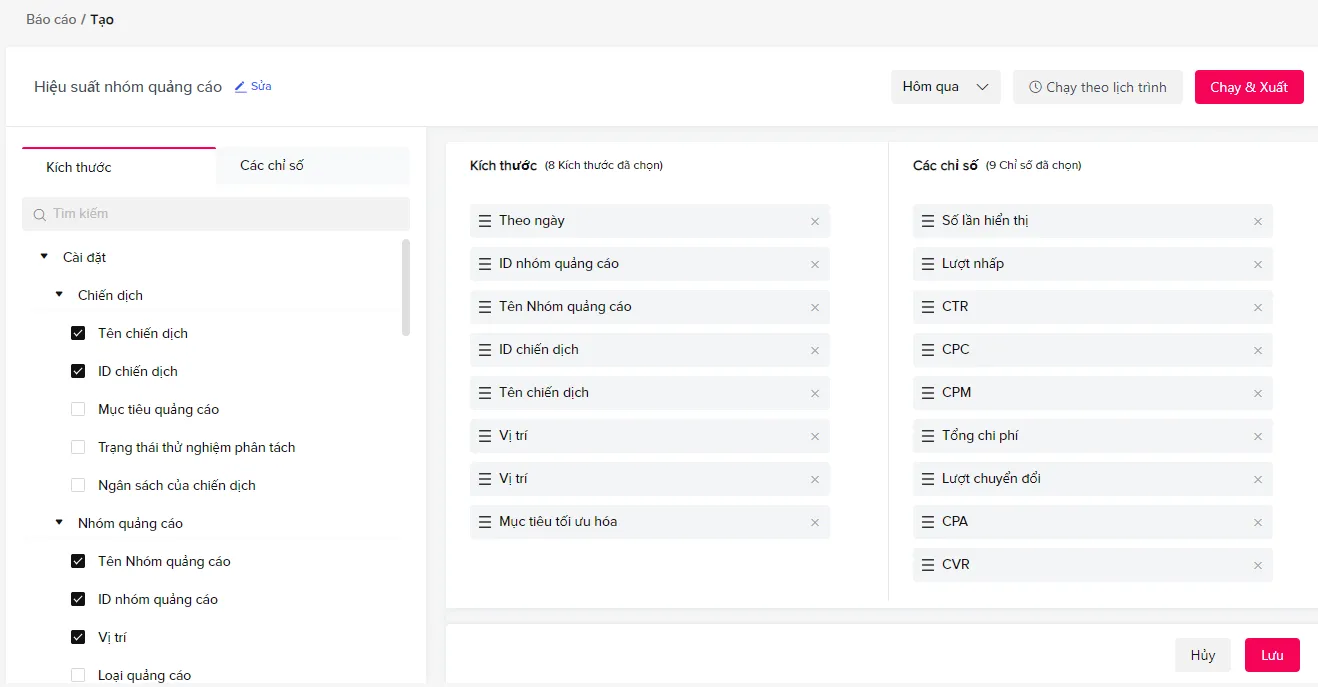Remove the Lượt nhấp metric
This screenshot has height=687, width=1318.
(1258, 265)
